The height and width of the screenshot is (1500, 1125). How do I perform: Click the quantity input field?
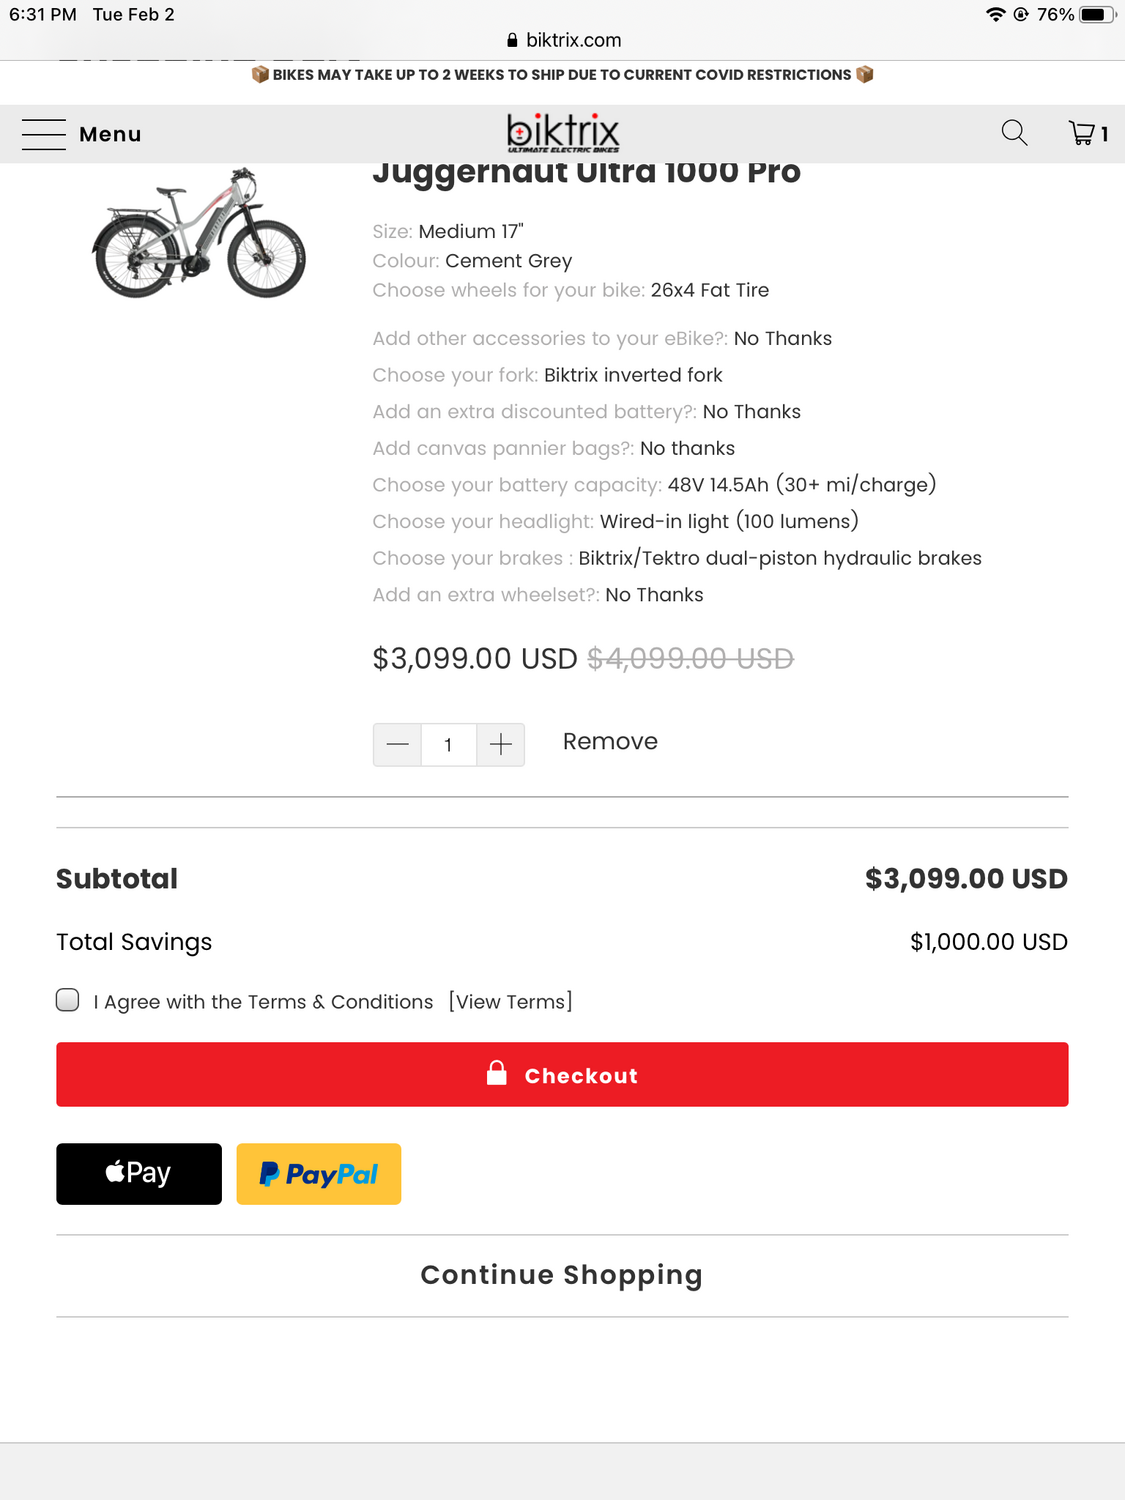click(448, 745)
